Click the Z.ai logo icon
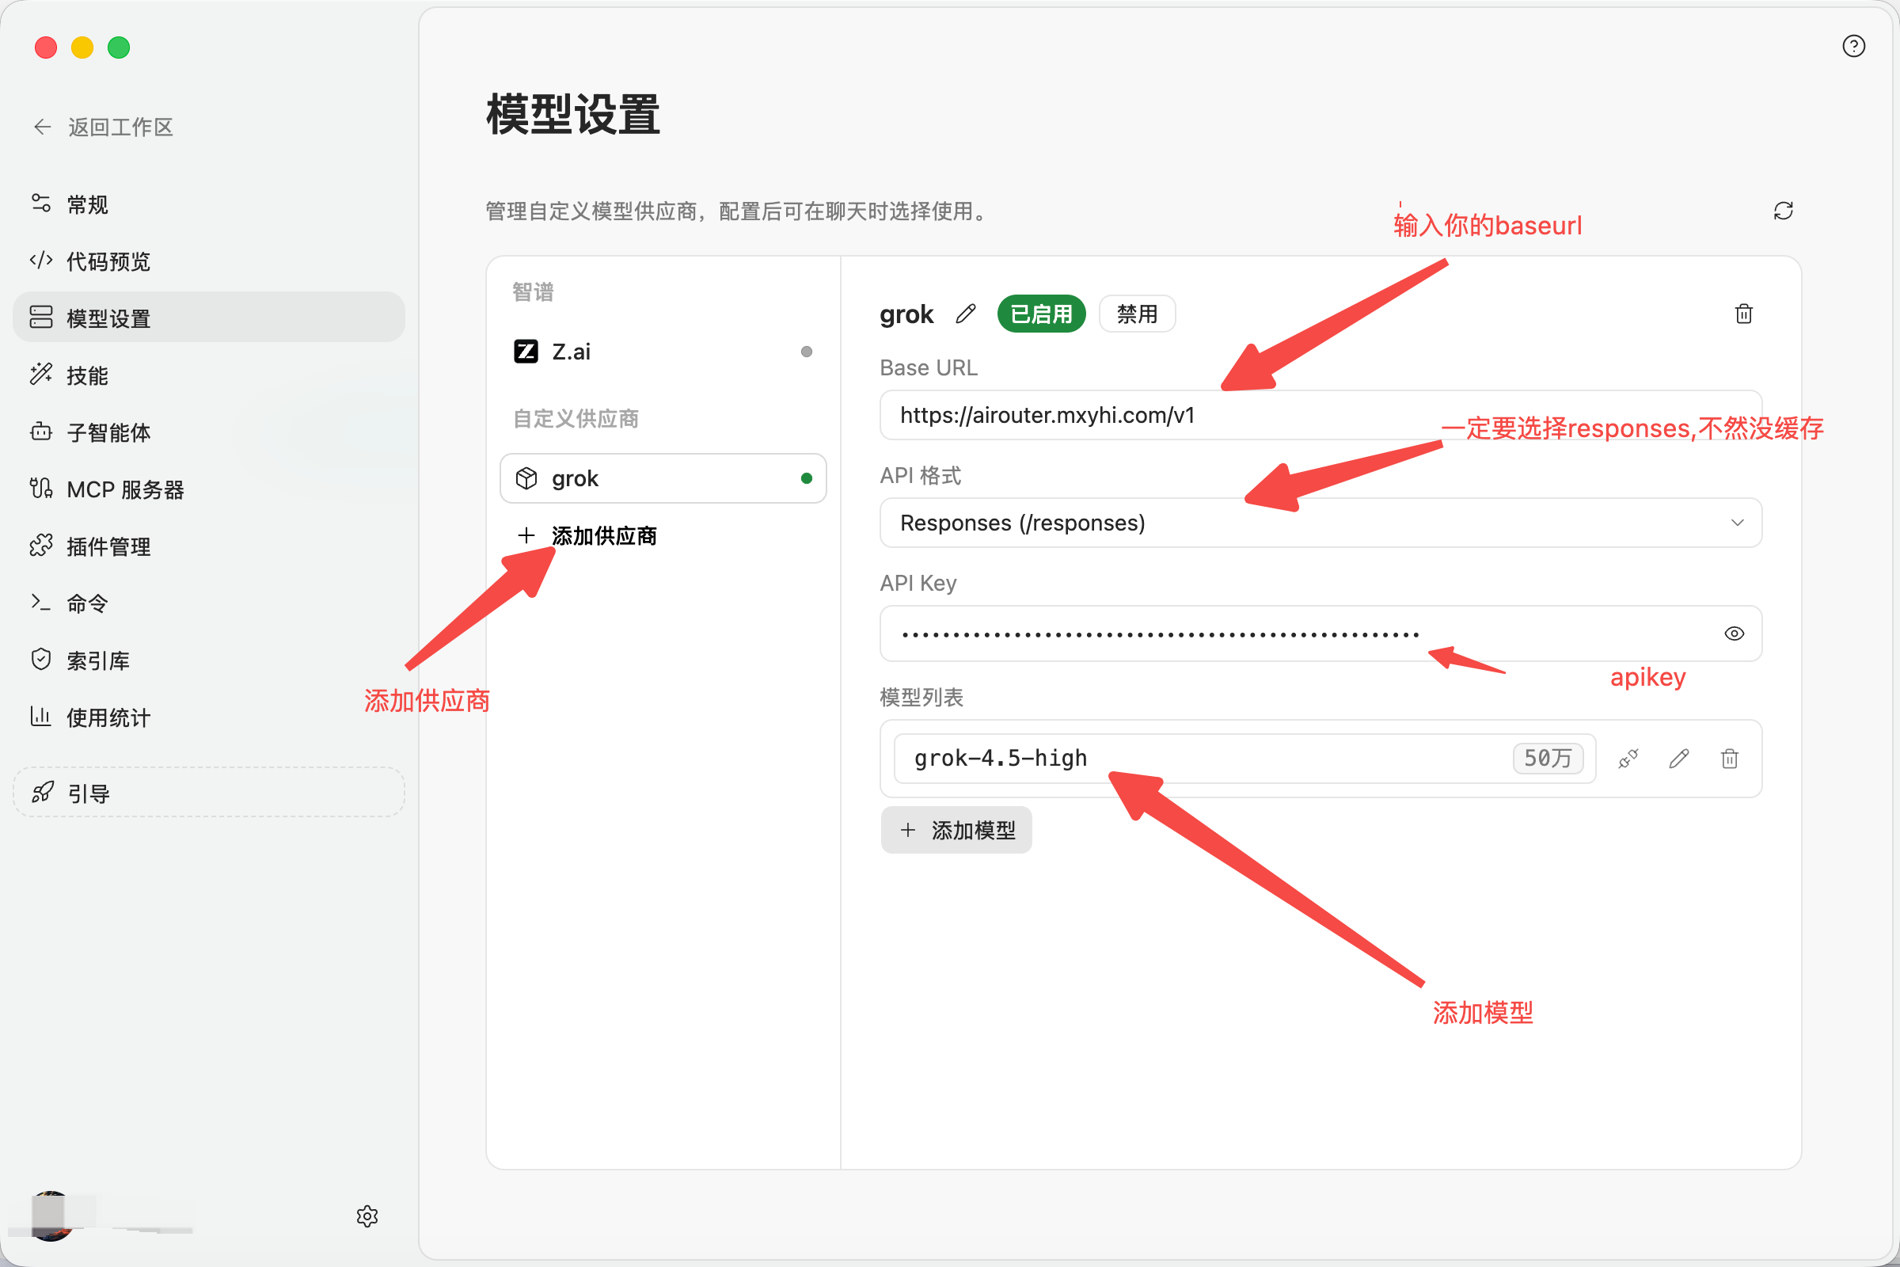The height and width of the screenshot is (1267, 1900). coord(526,352)
